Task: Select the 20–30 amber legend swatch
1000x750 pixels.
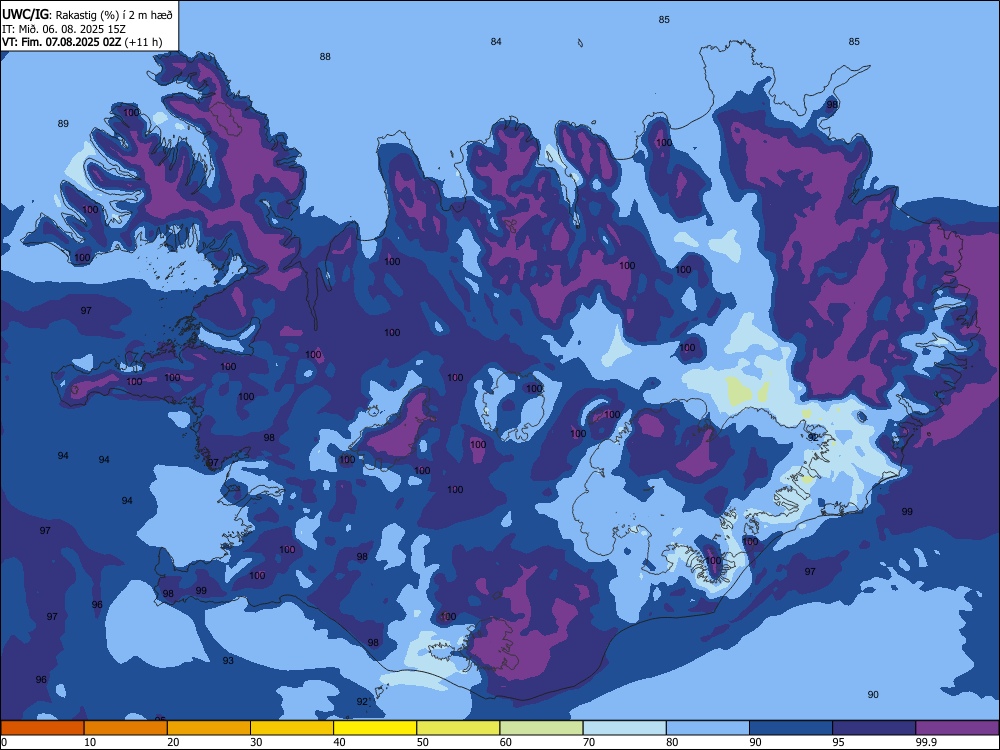Action: tap(209, 728)
